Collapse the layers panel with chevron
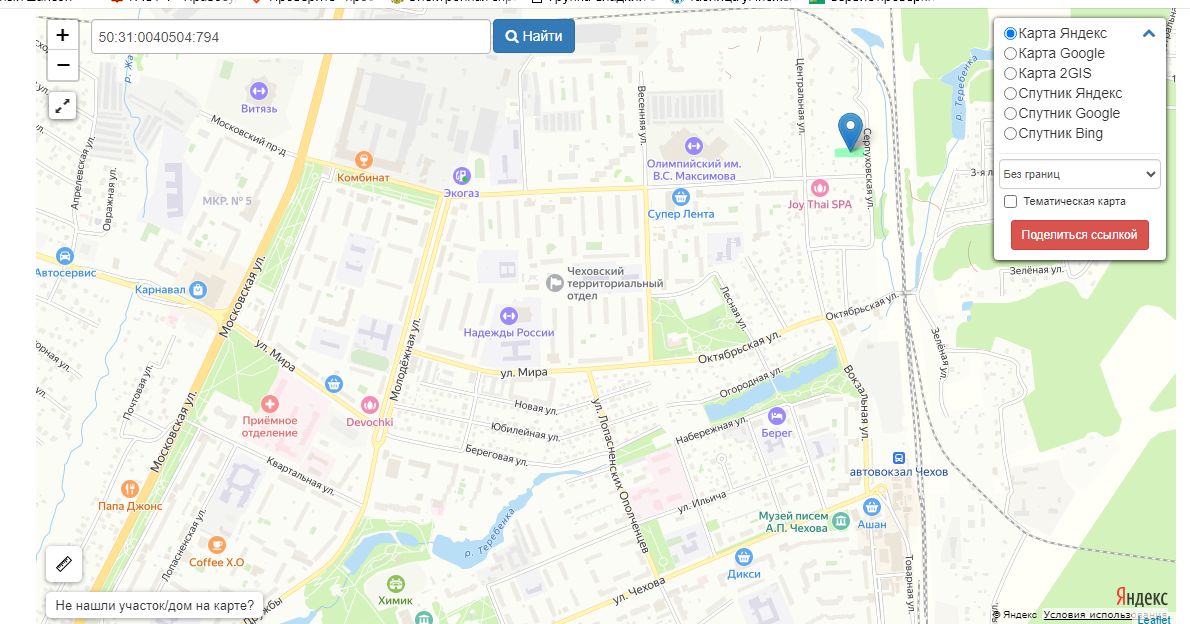1190x624 pixels. 1148,33
